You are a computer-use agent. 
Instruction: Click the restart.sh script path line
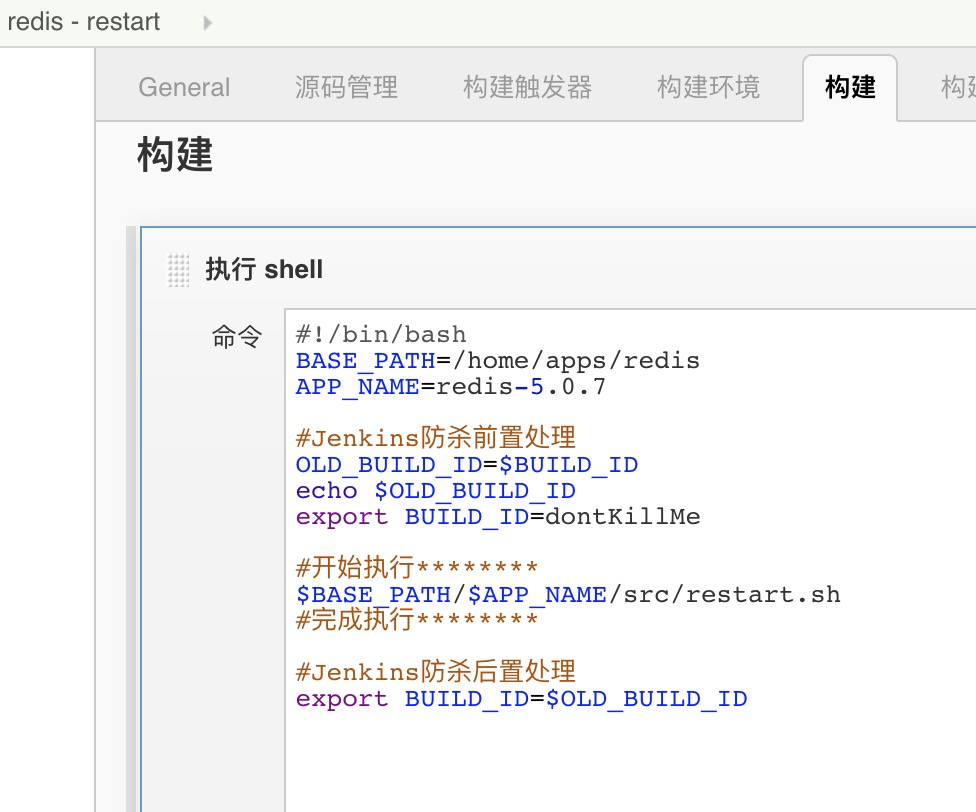click(568, 595)
